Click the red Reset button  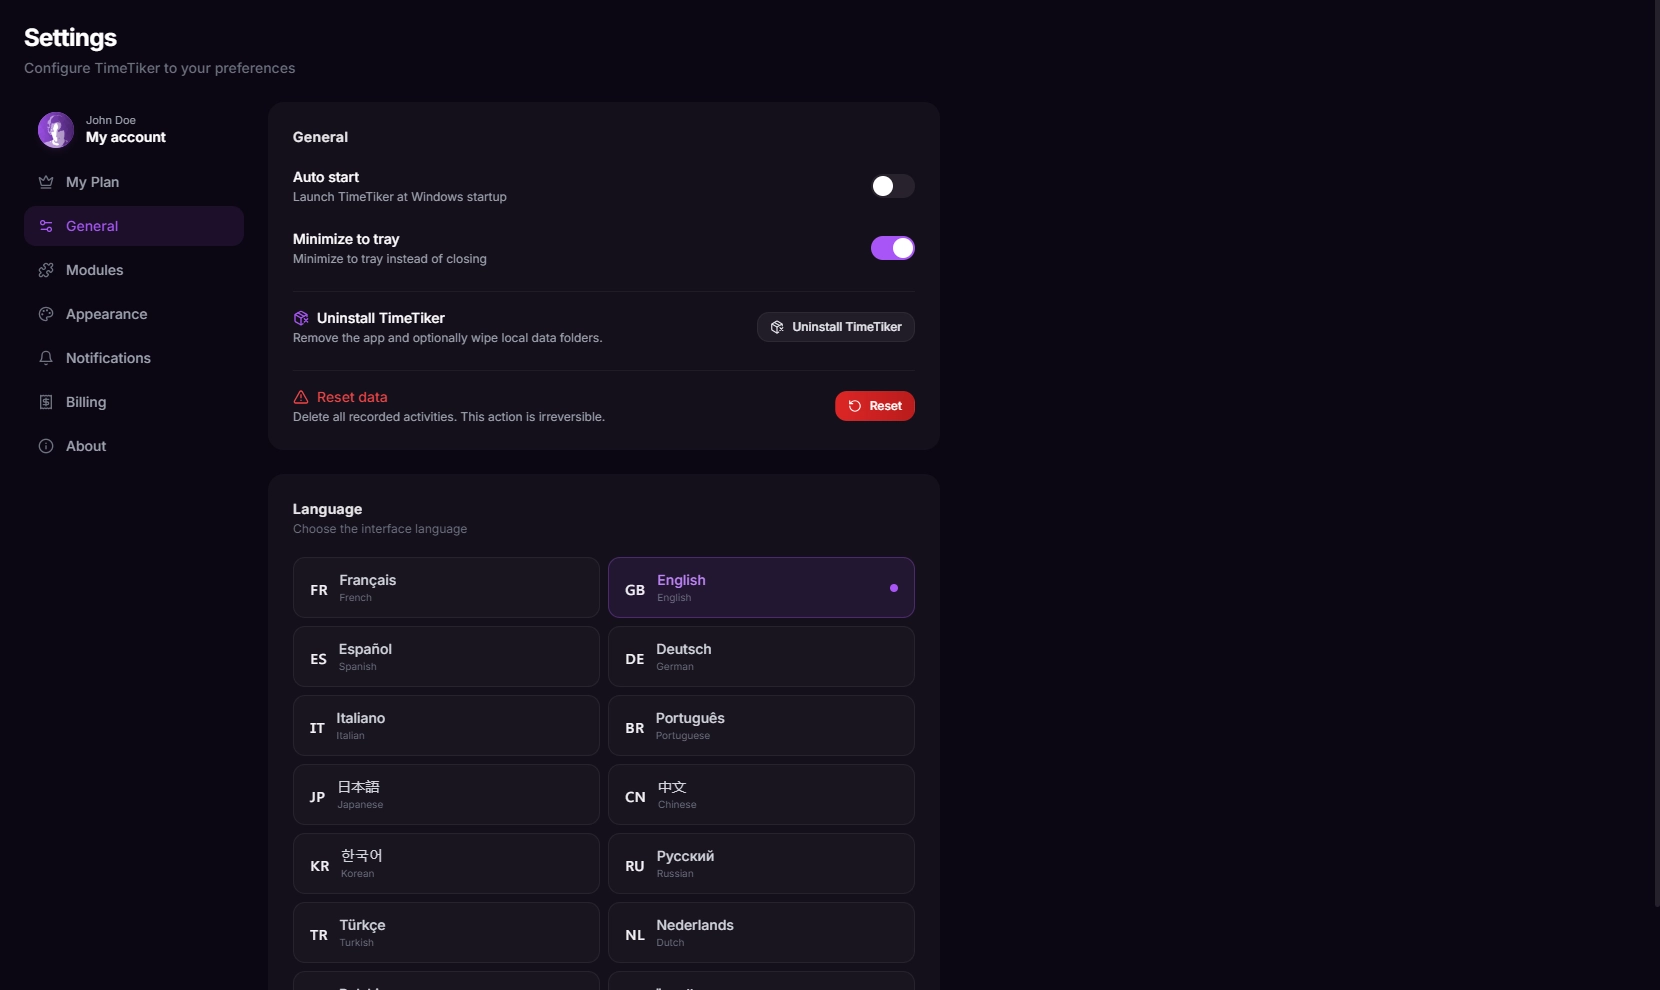(875, 406)
